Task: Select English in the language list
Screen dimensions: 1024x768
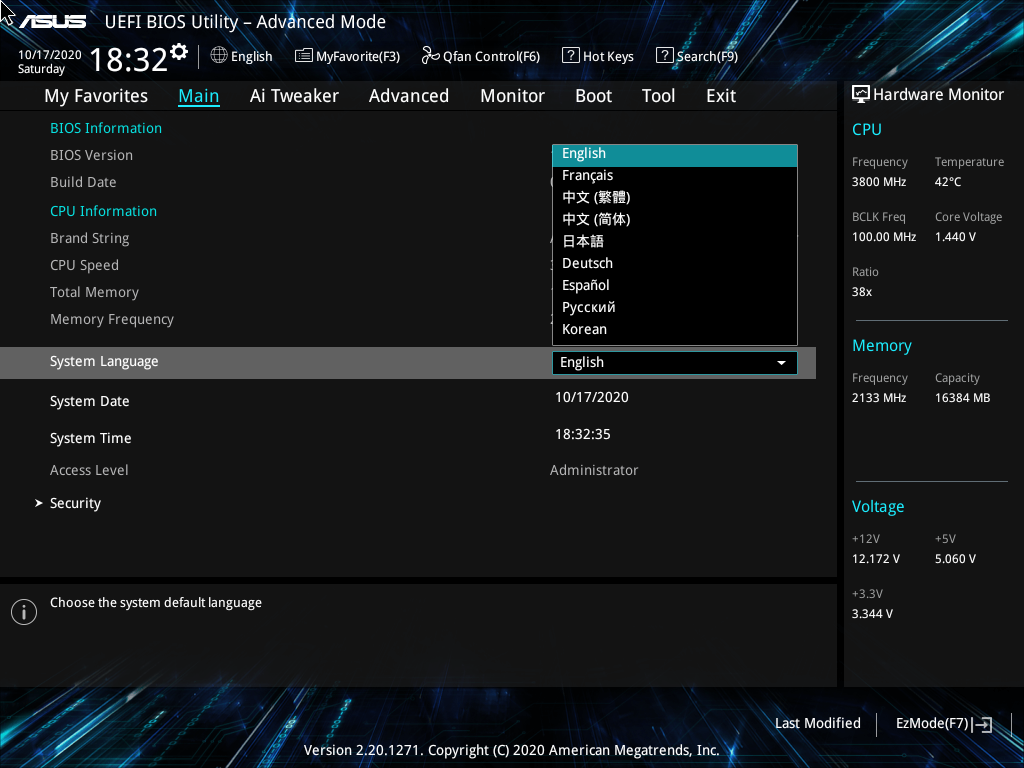Action: [x=675, y=153]
